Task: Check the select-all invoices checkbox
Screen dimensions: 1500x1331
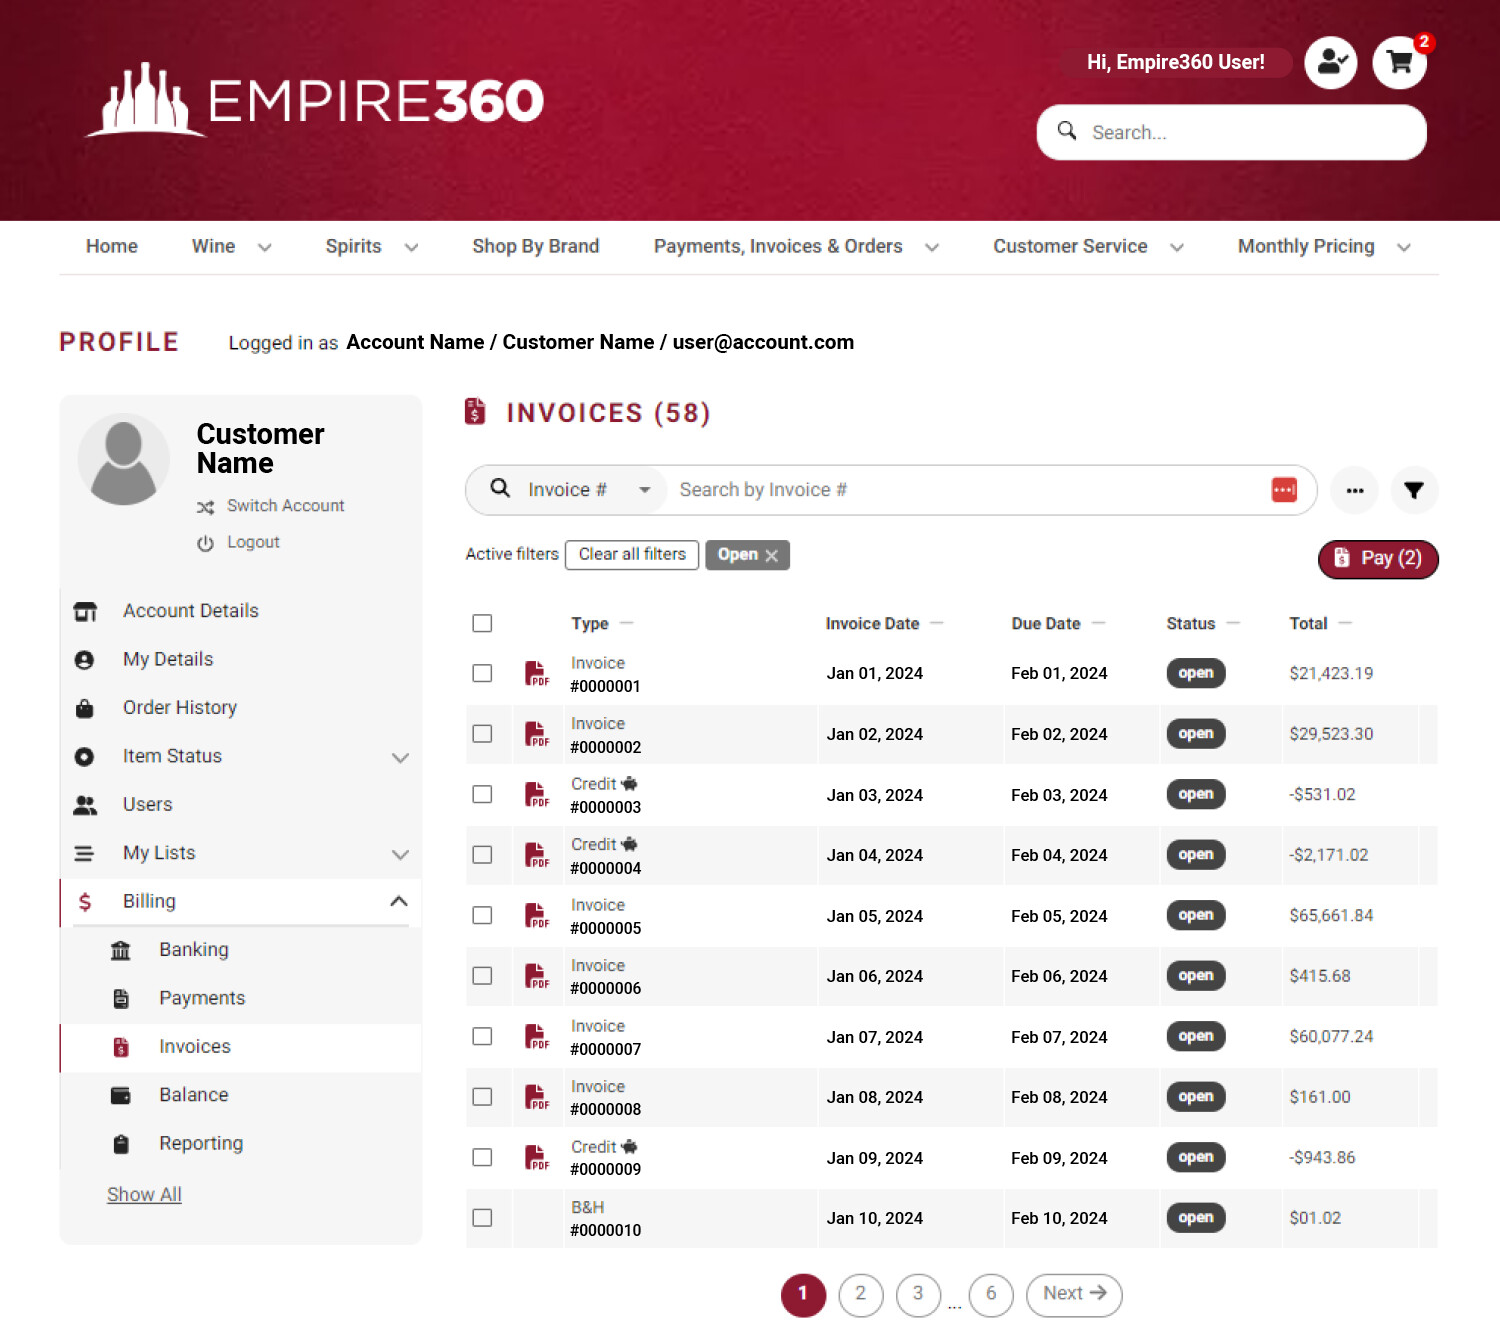Action: pyautogui.click(x=482, y=623)
